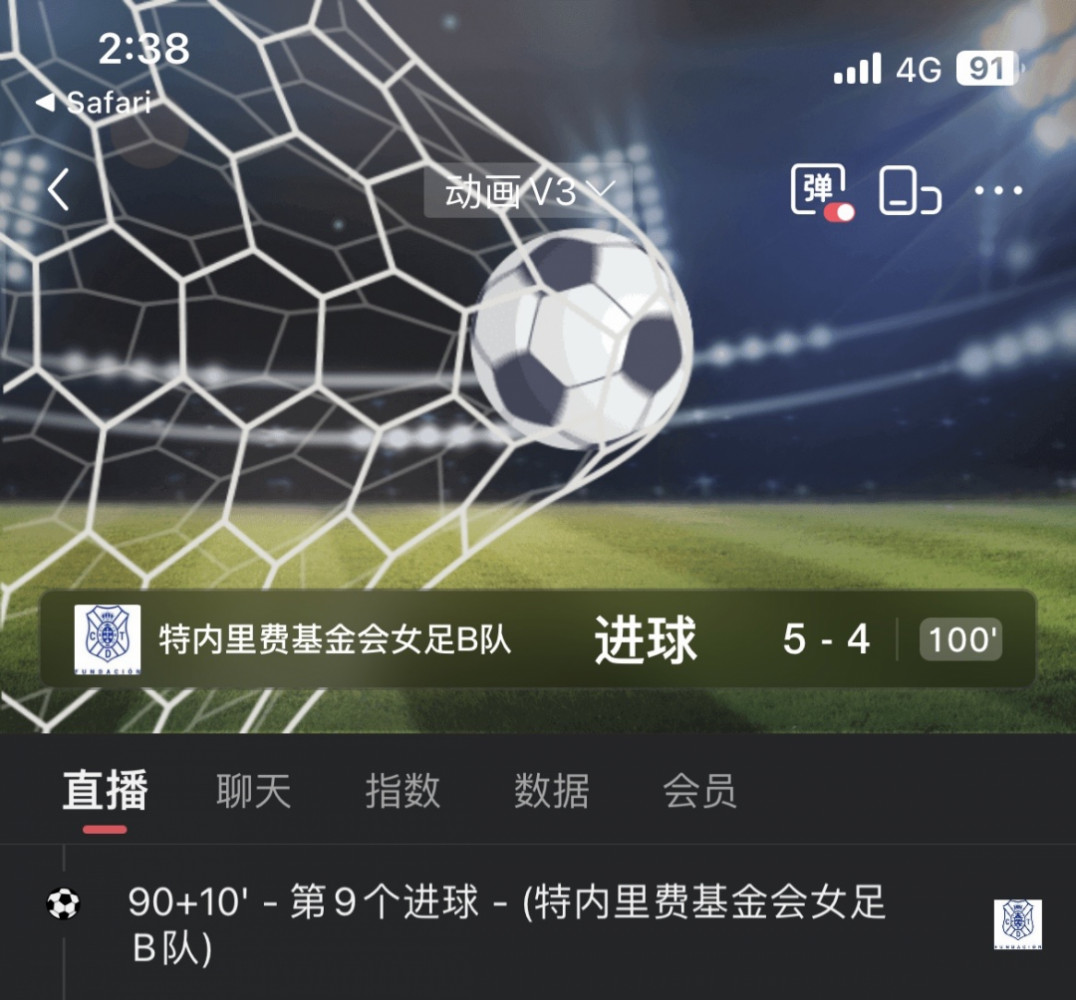Tap the 进球 goal announcement label

click(646, 640)
